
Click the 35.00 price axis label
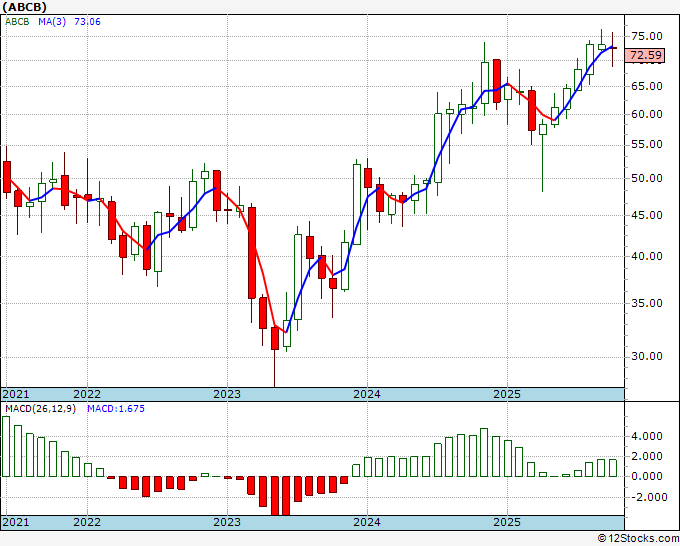click(x=647, y=303)
